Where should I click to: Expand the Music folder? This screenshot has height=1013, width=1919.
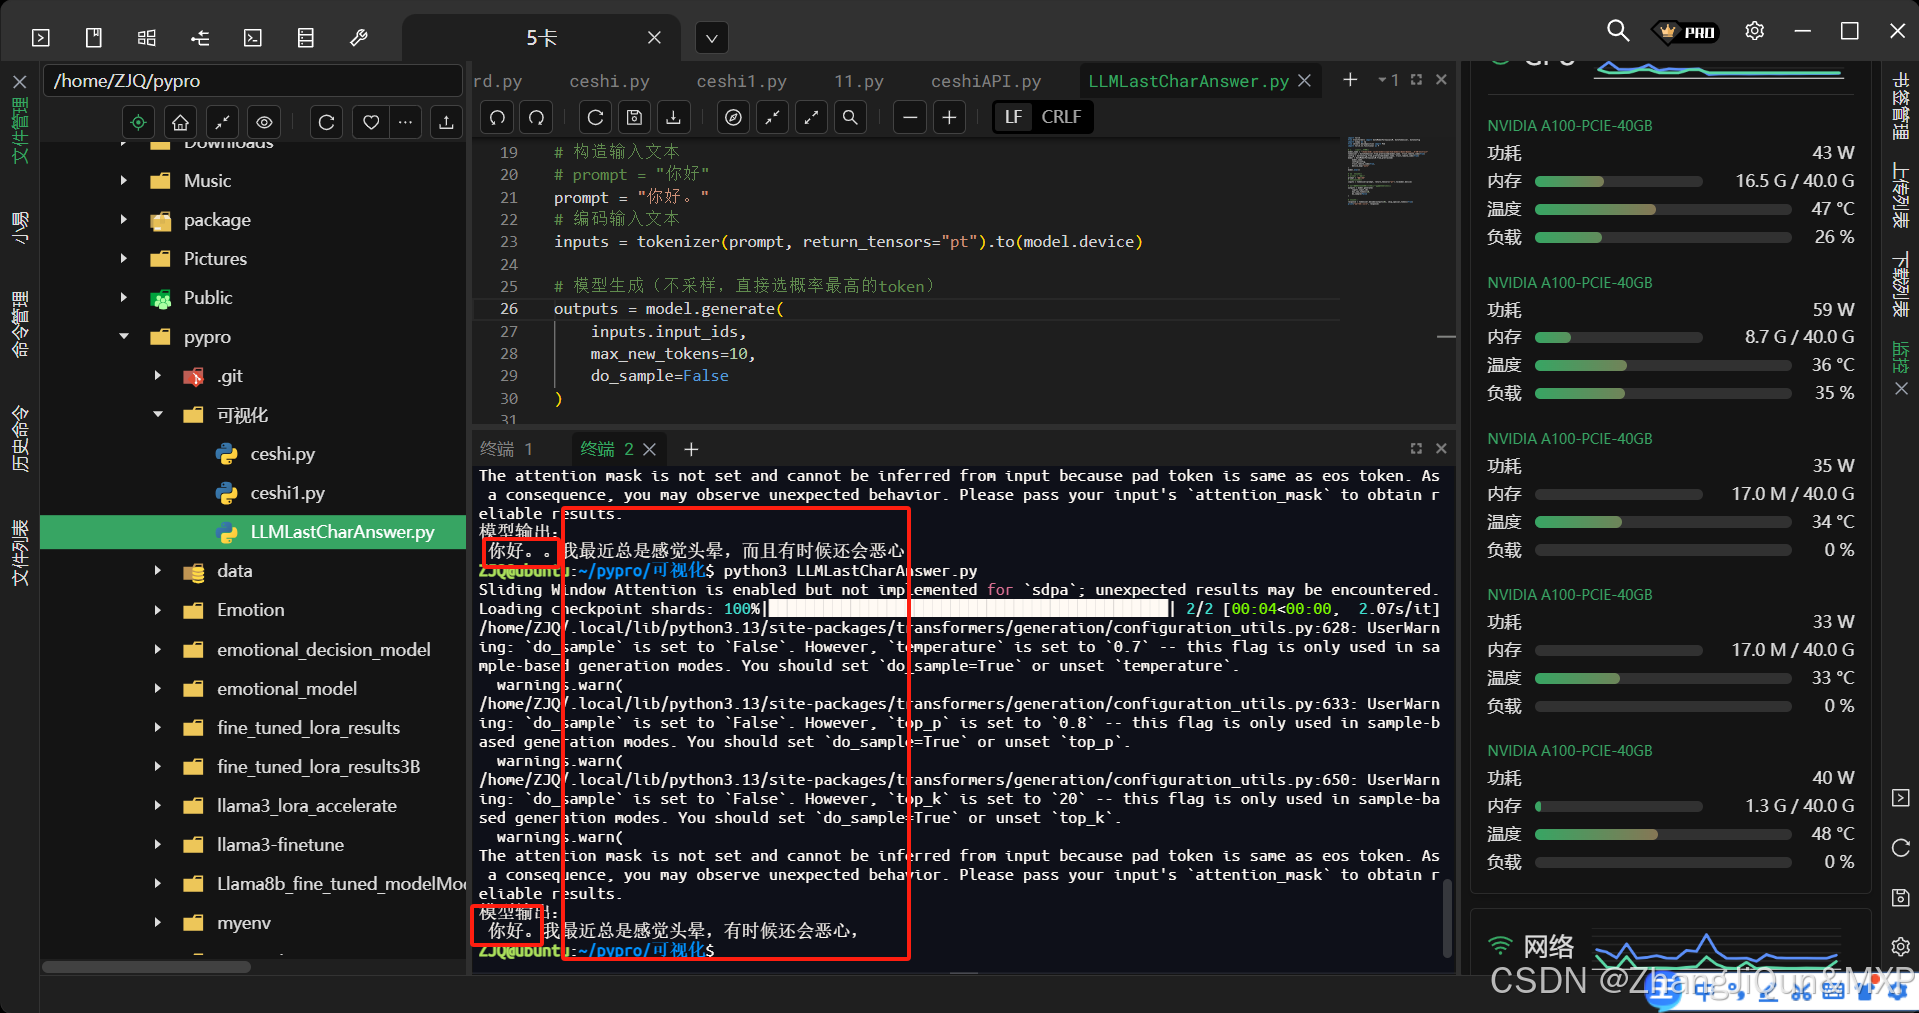pyautogui.click(x=124, y=181)
